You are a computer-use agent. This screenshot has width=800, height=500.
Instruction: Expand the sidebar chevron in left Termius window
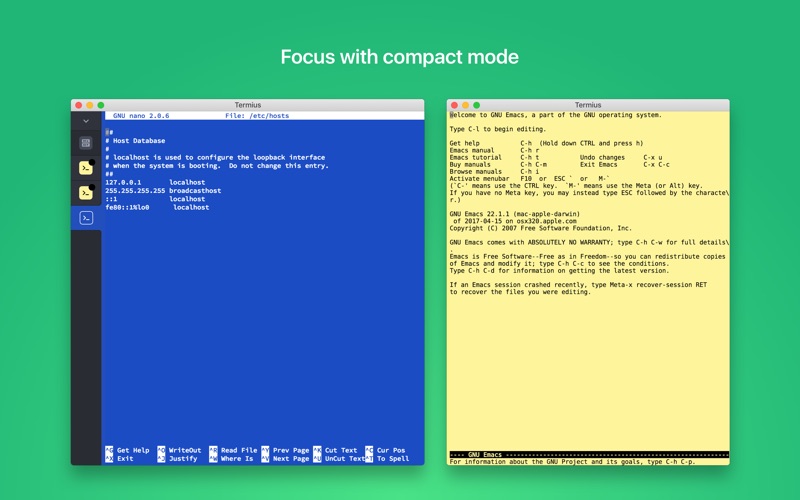coord(86,121)
